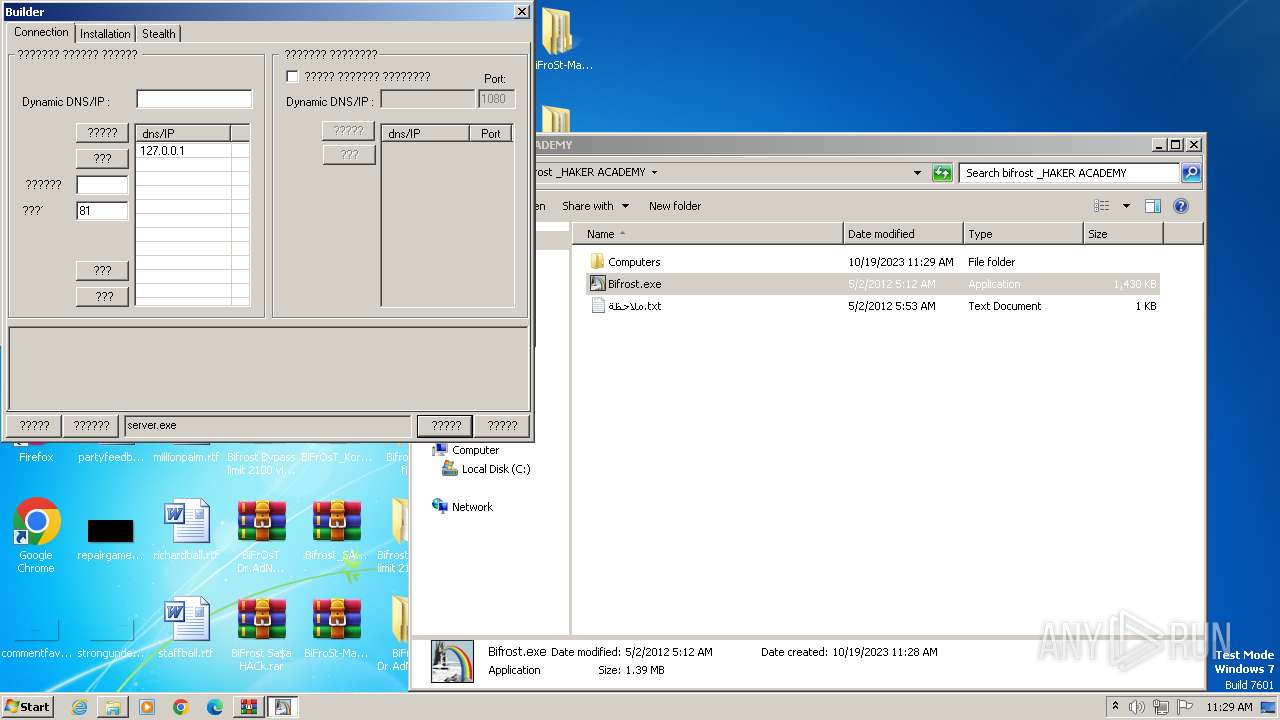Screen dimensions: 1280x720
Task: Open Google Chrome desktop shortcut
Action: pyautogui.click(x=36, y=535)
